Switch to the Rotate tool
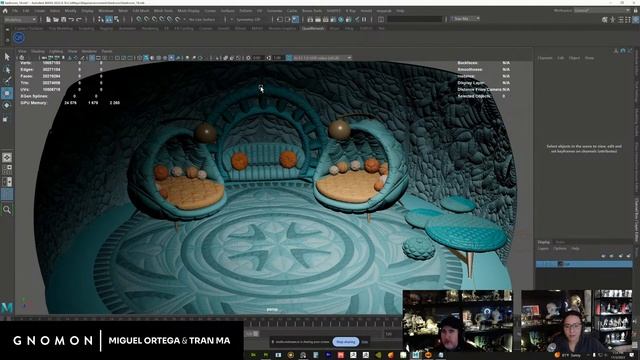 tap(7, 105)
